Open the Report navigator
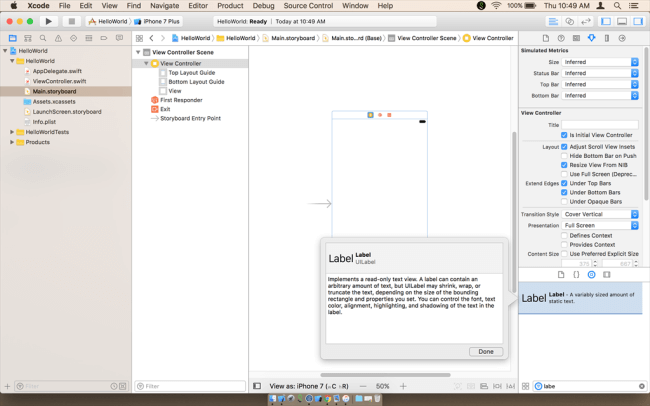650x406 pixels. (119, 38)
